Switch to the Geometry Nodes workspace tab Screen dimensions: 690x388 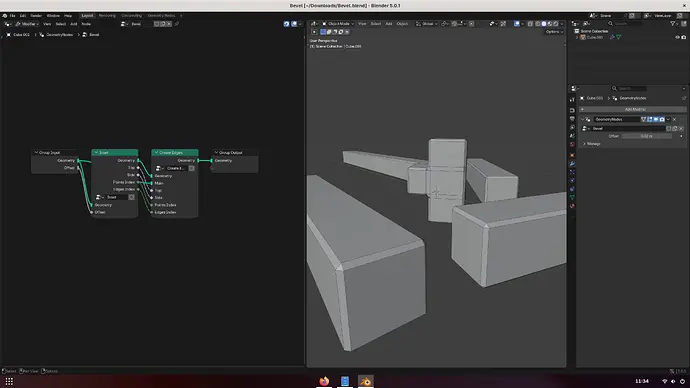tap(161, 15)
